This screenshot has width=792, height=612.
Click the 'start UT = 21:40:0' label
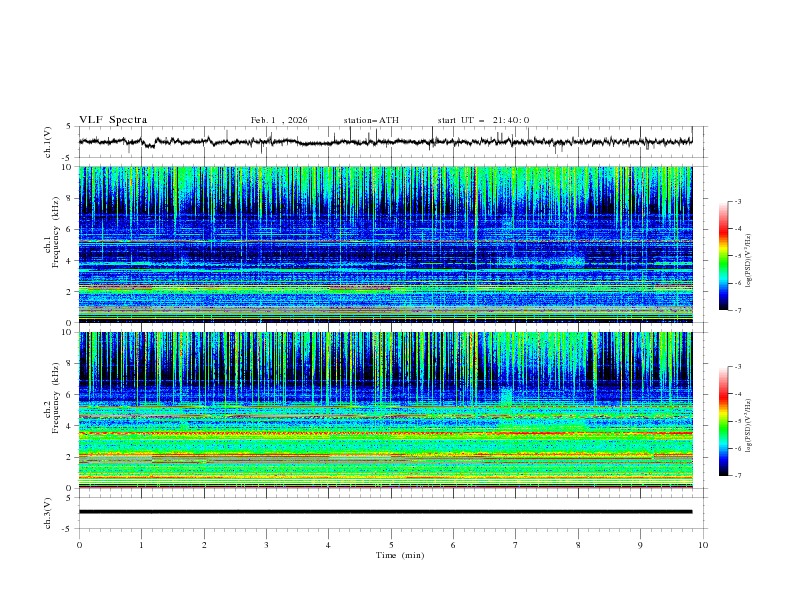point(483,120)
